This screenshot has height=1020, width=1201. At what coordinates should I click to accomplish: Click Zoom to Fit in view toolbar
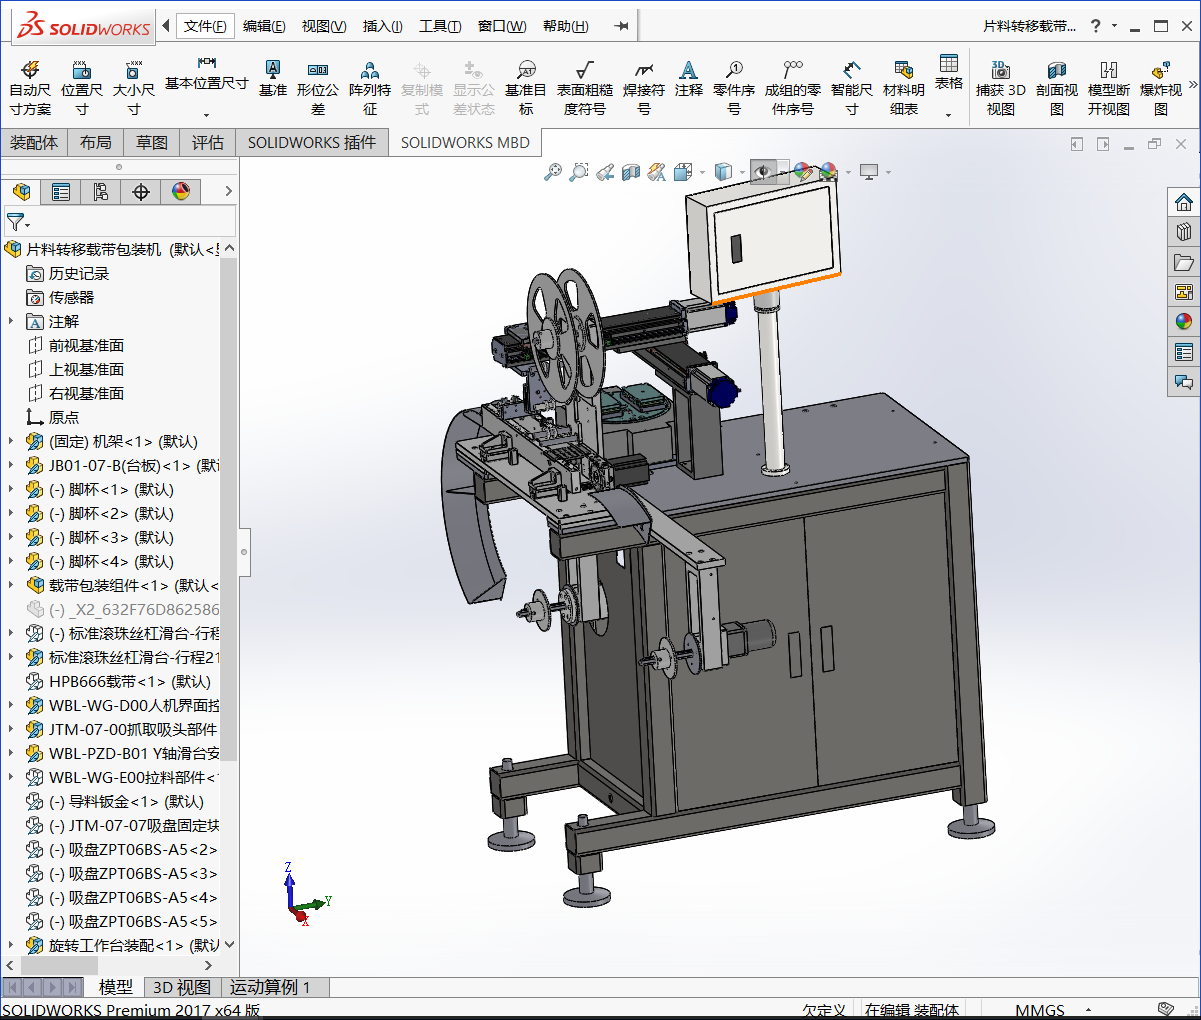click(553, 172)
